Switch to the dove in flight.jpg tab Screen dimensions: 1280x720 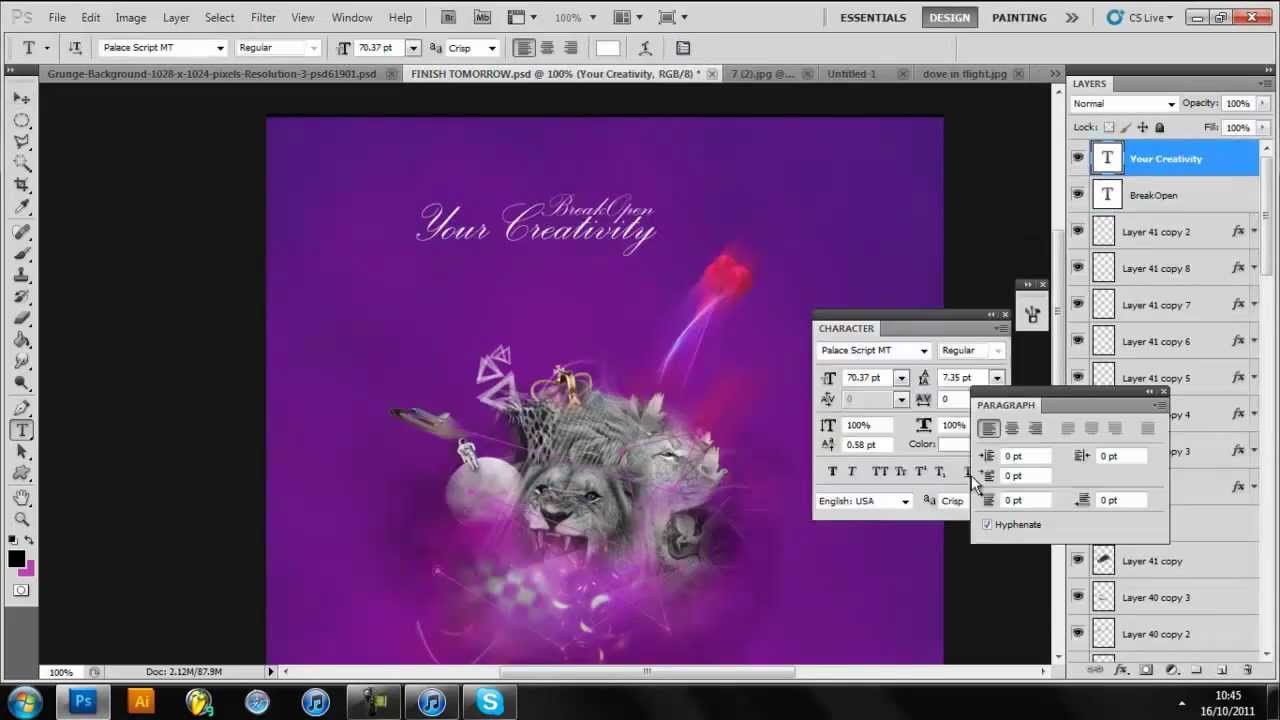[964, 73]
